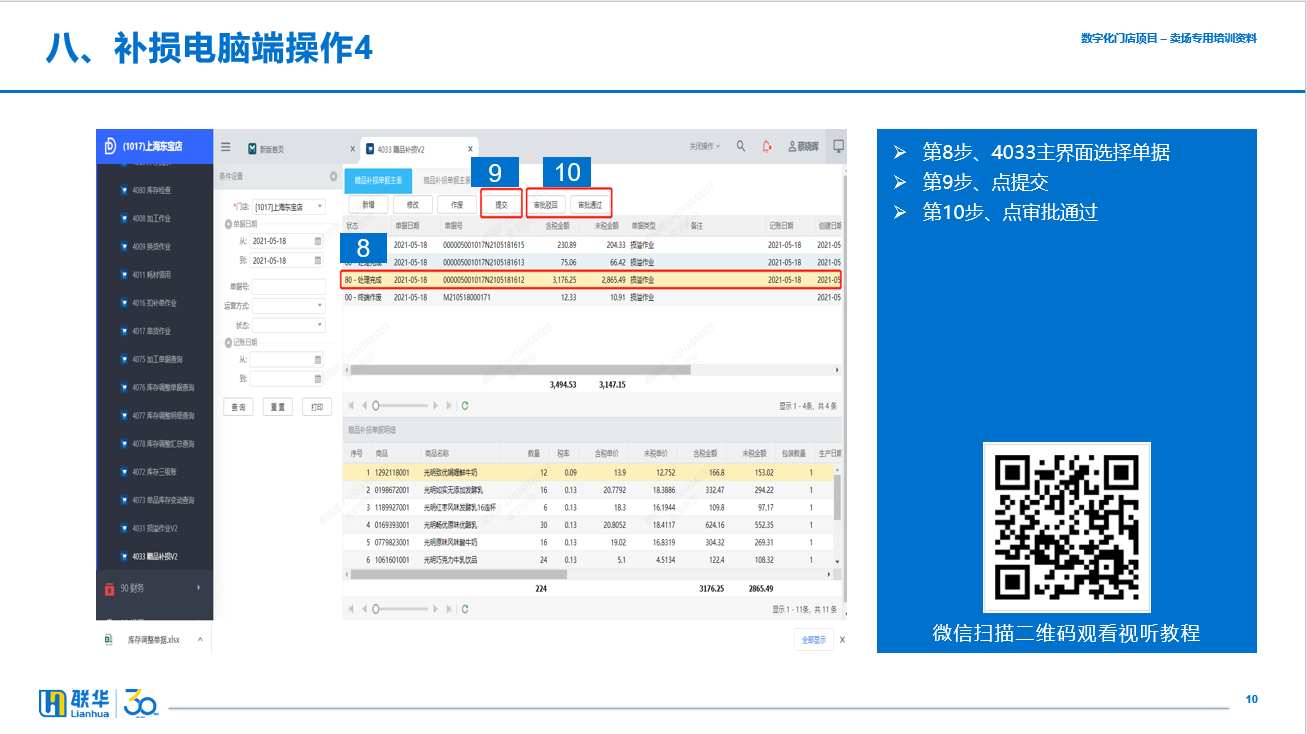
Task: Go to last page in upper pager
Action: pyautogui.click(x=447, y=406)
